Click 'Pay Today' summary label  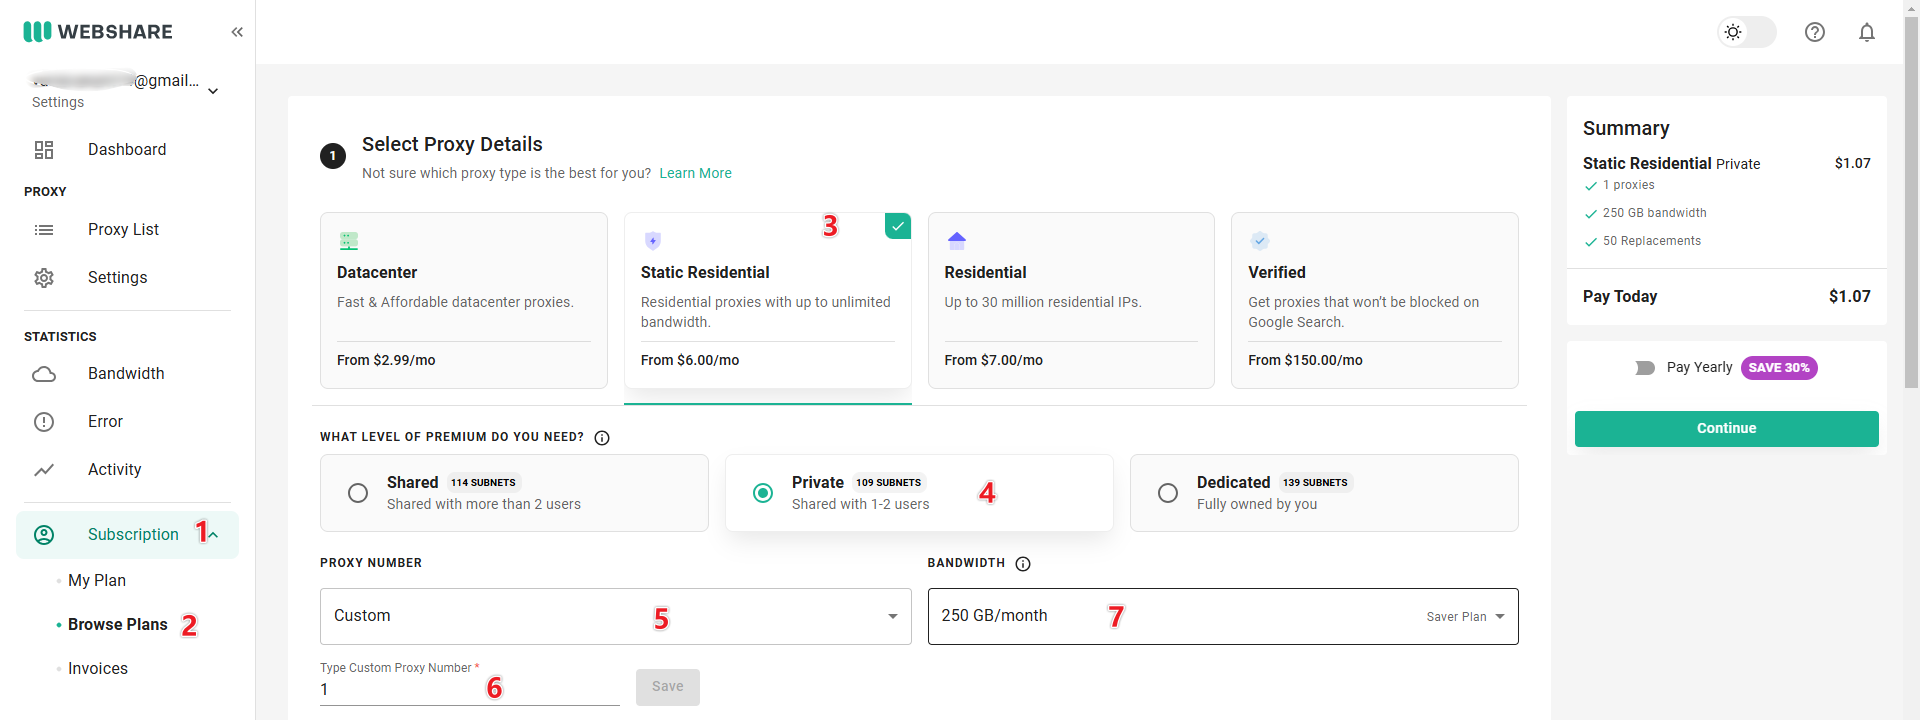1620,297
